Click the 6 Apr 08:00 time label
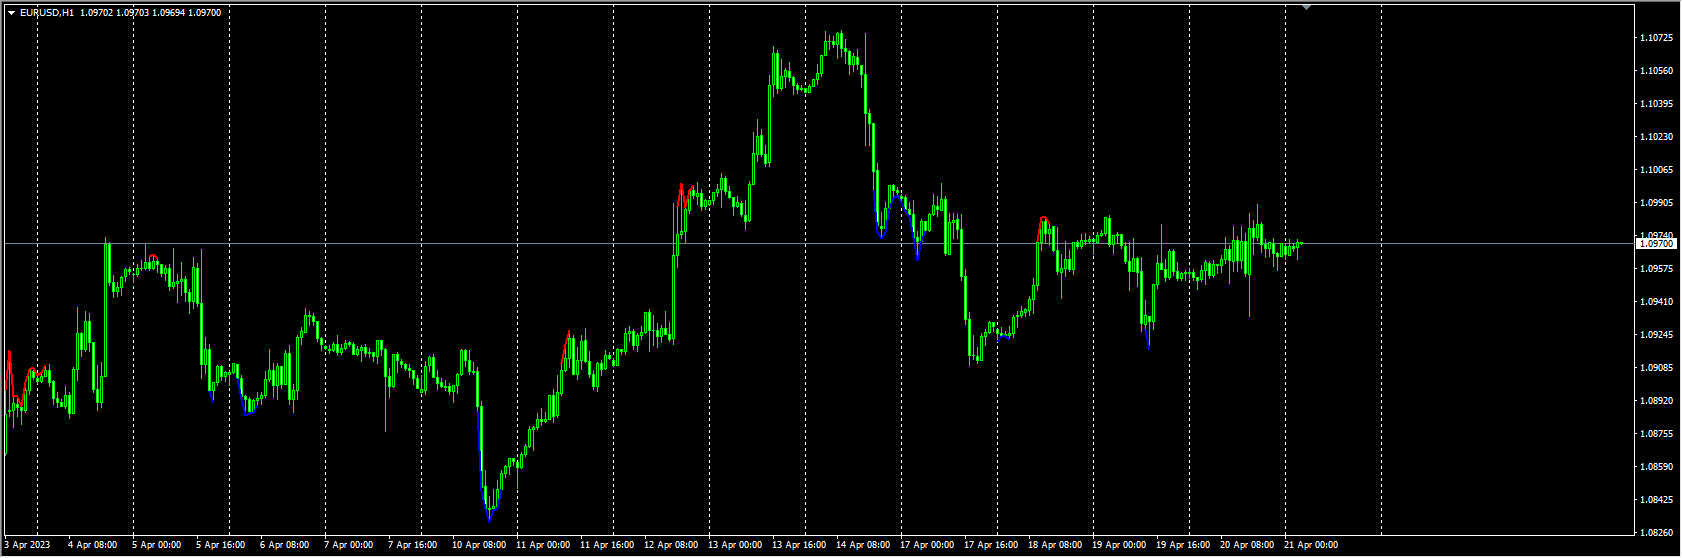This screenshot has width=1682, height=558. (x=285, y=545)
